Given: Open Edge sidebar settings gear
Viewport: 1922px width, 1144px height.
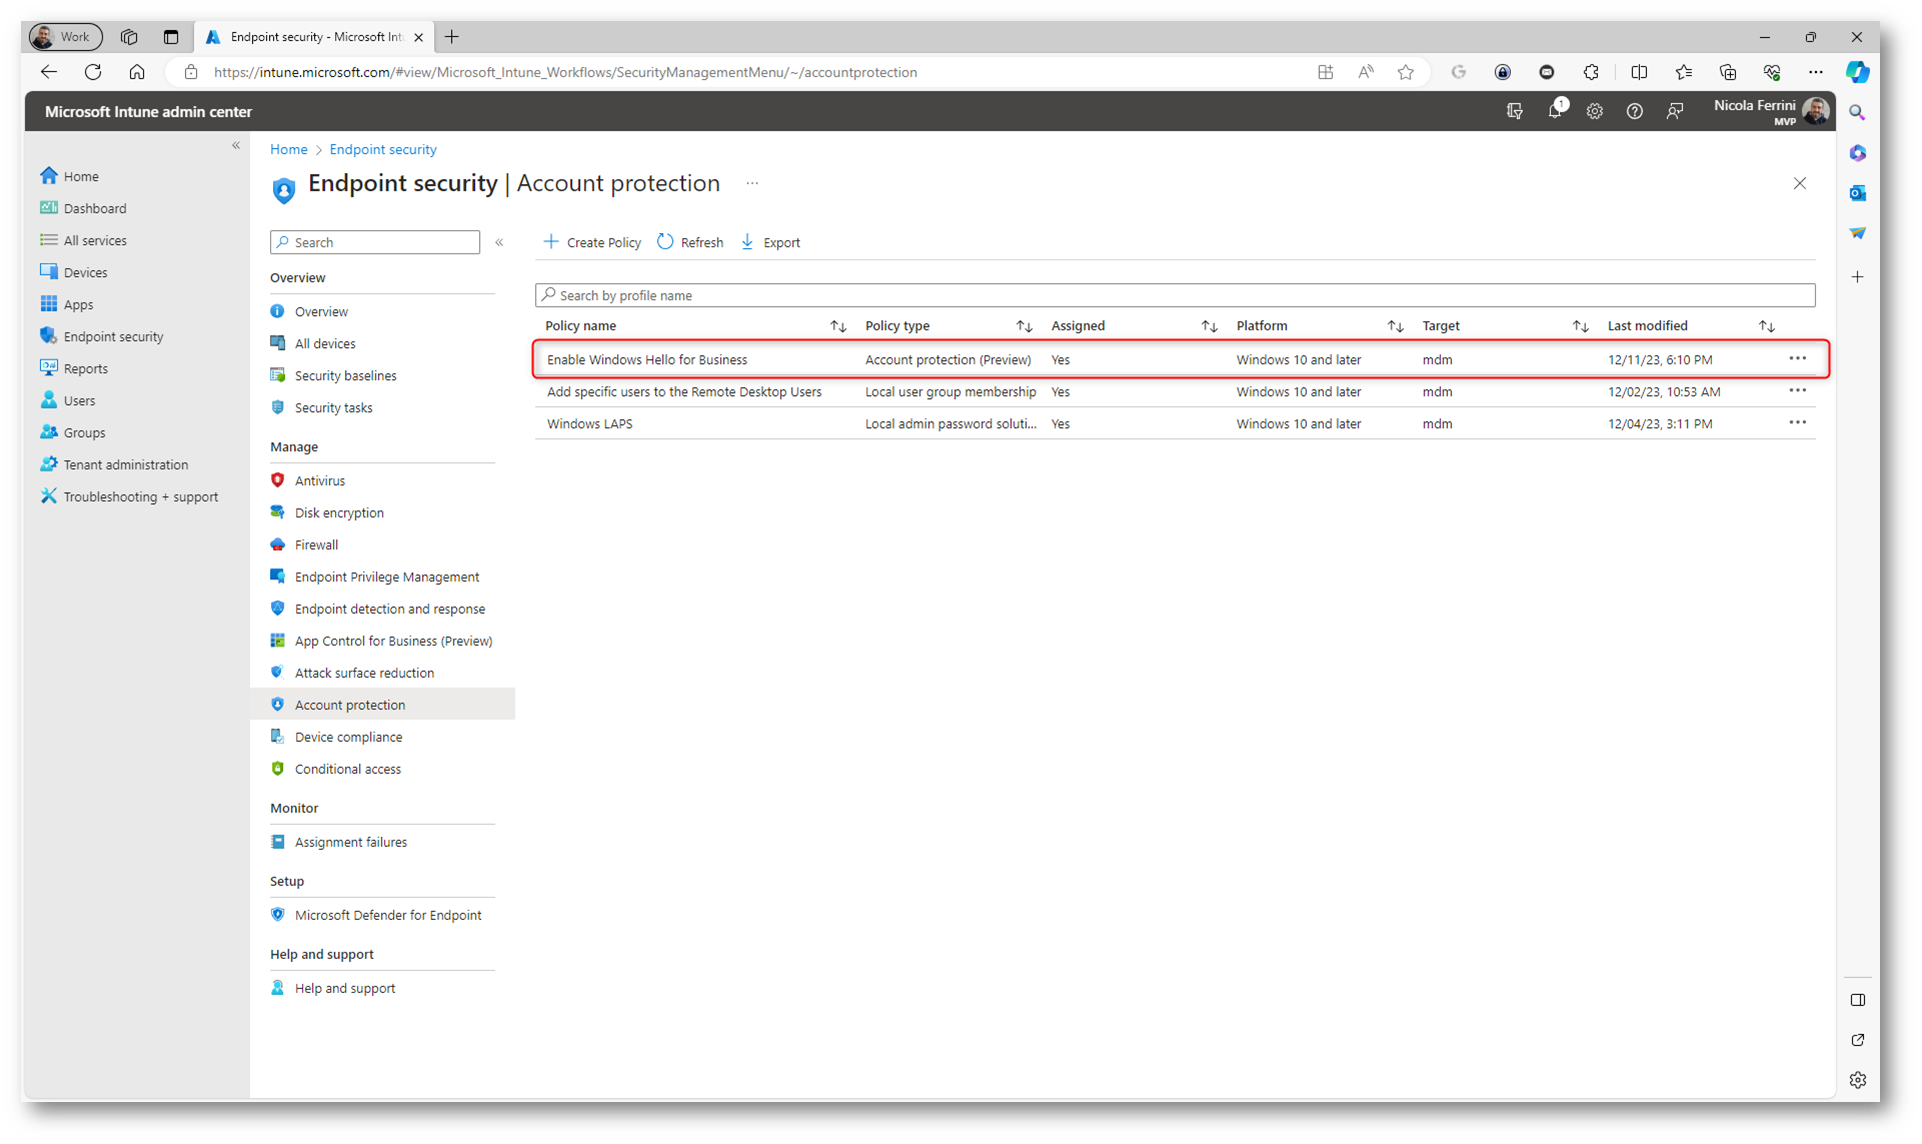Looking at the screenshot, I should [1857, 1080].
